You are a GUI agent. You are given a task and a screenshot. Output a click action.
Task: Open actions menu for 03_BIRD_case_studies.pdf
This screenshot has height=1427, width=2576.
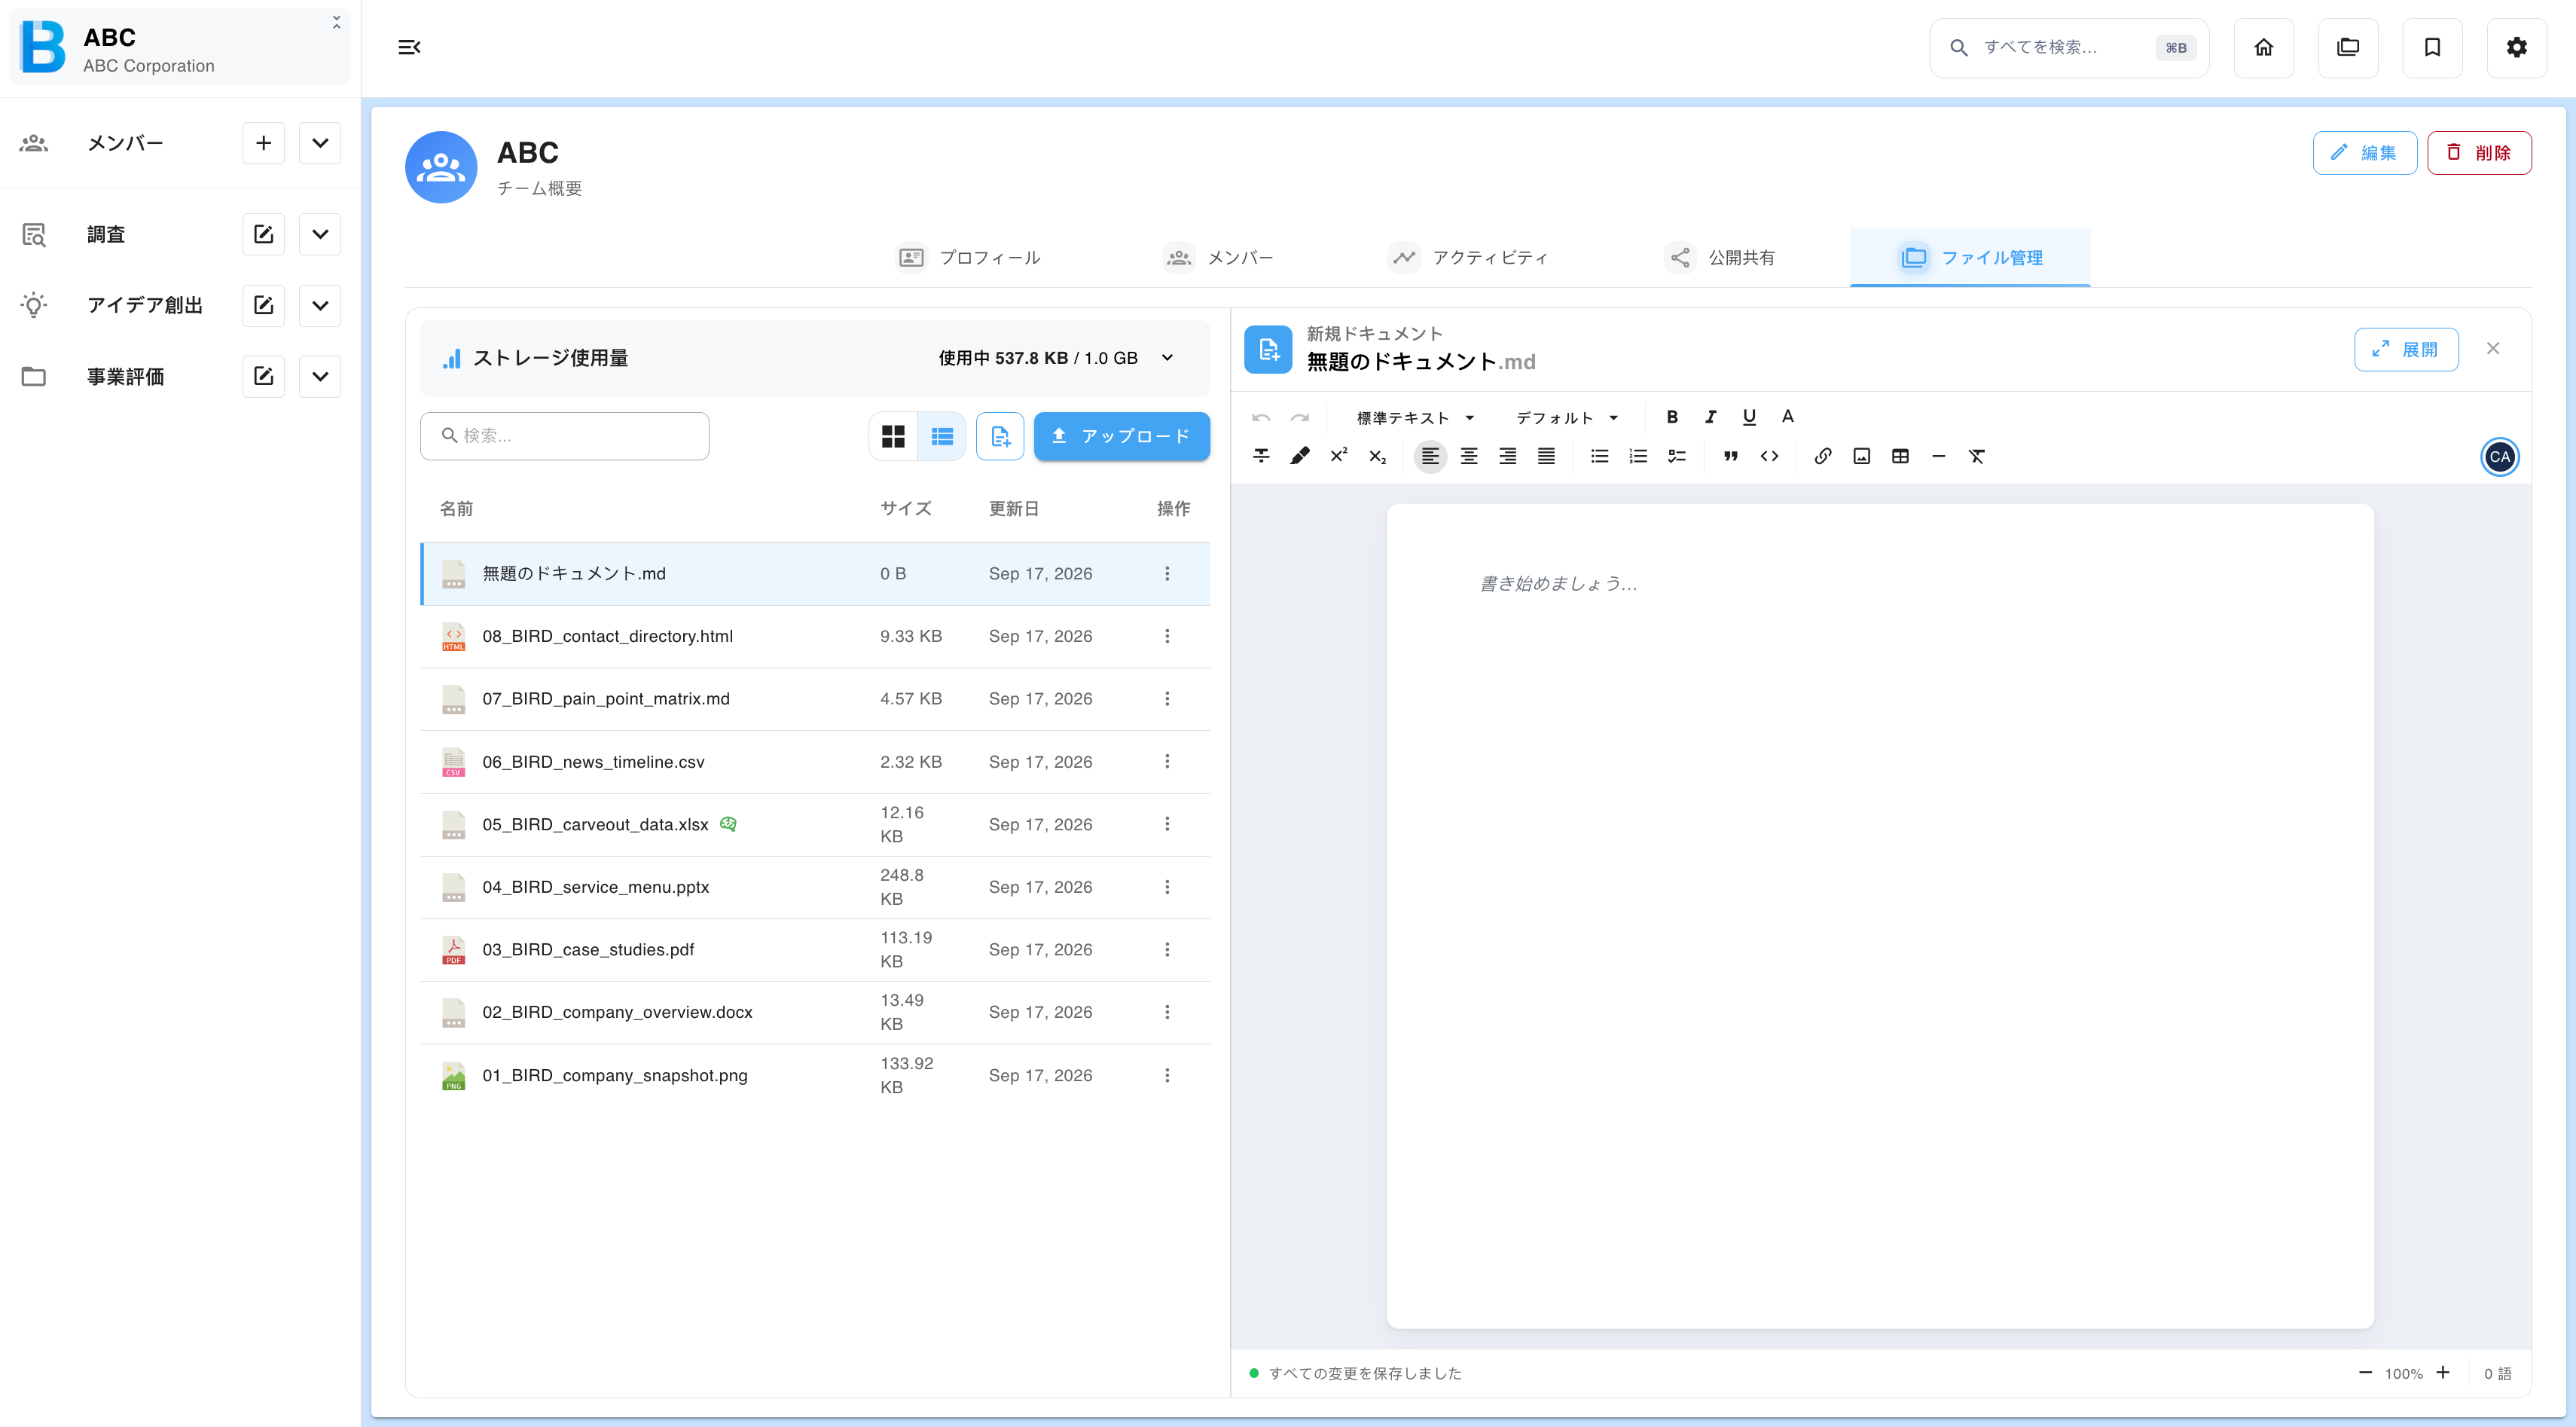click(1167, 950)
